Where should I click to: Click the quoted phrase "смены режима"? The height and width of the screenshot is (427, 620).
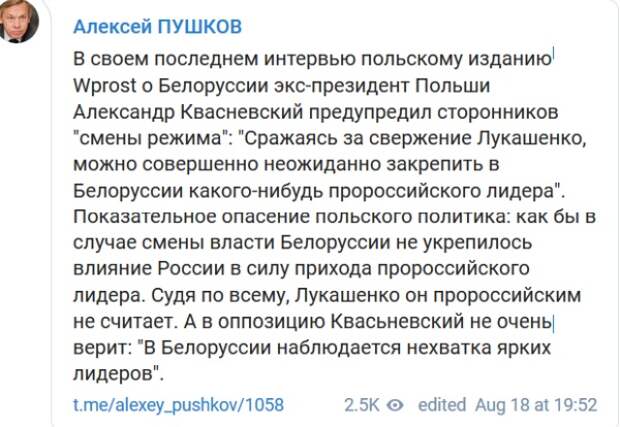(x=150, y=138)
